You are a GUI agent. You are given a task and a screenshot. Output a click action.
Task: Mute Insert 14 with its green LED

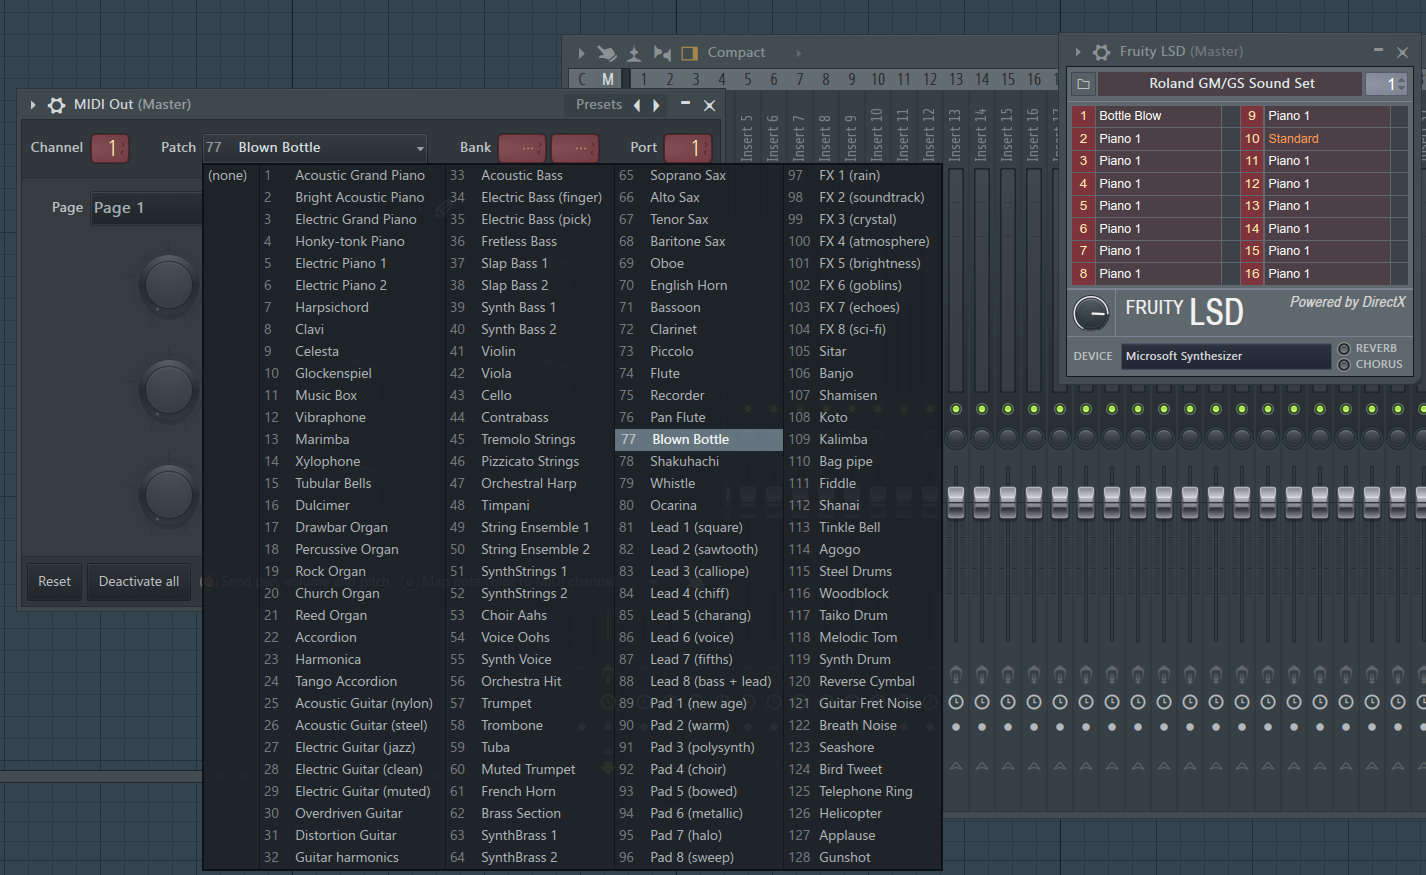982,409
